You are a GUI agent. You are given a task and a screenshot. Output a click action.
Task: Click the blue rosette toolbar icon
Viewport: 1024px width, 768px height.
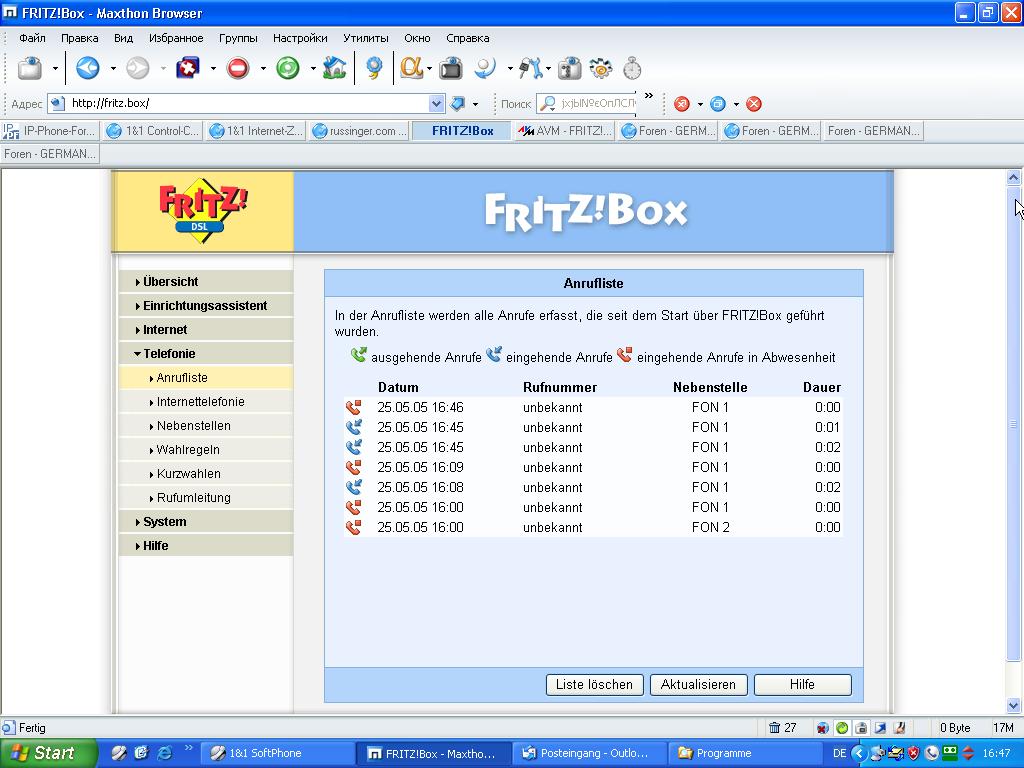pos(374,68)
